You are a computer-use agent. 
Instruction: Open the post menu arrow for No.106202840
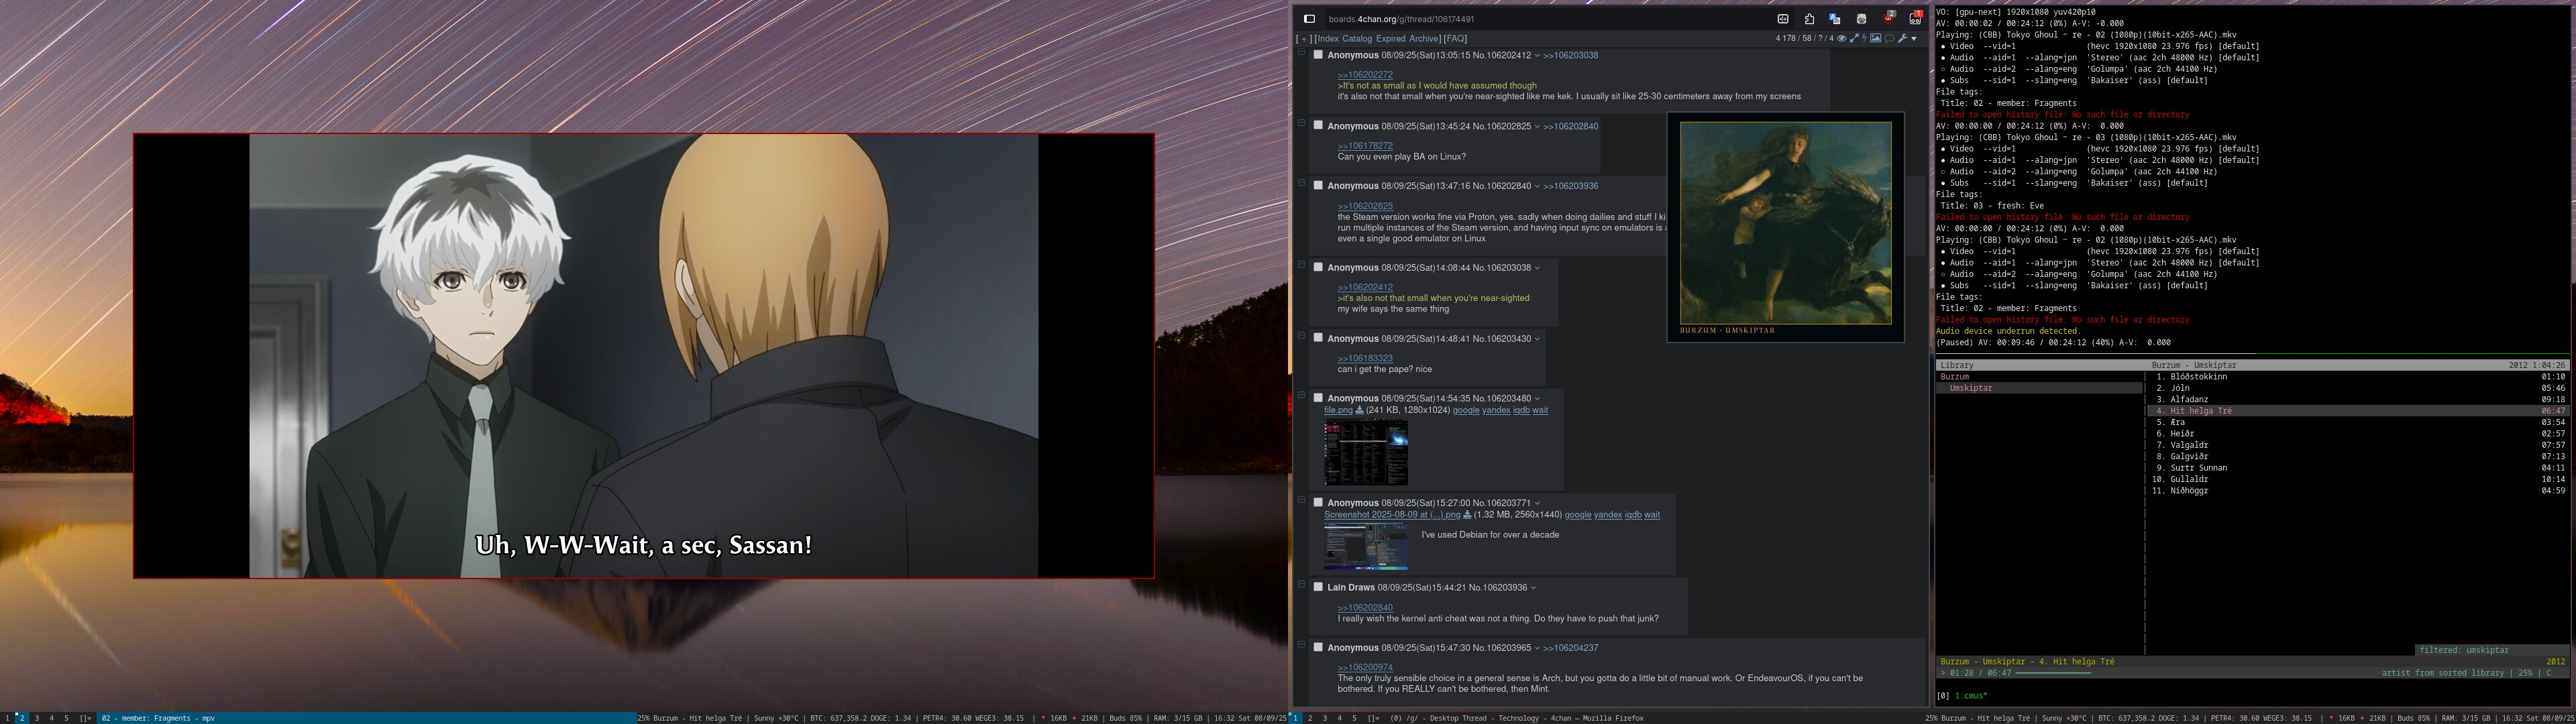coord(1538,186)
